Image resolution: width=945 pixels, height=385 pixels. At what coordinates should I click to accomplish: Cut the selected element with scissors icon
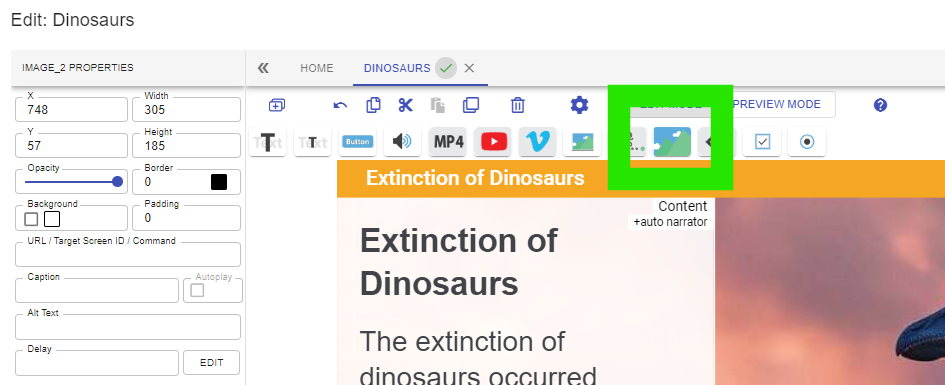tap(406, 105)
